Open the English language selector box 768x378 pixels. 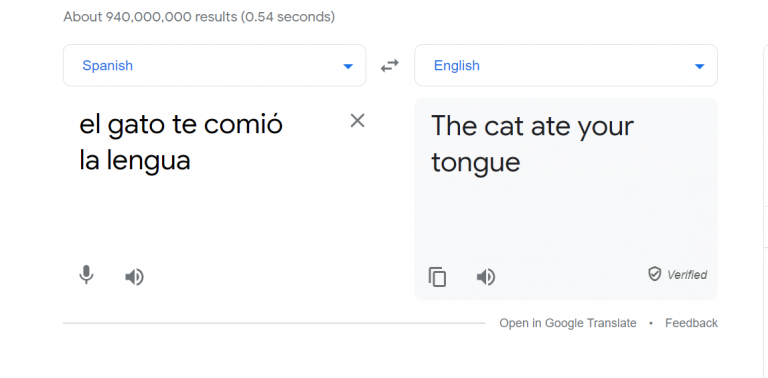[x=566, y=65]
